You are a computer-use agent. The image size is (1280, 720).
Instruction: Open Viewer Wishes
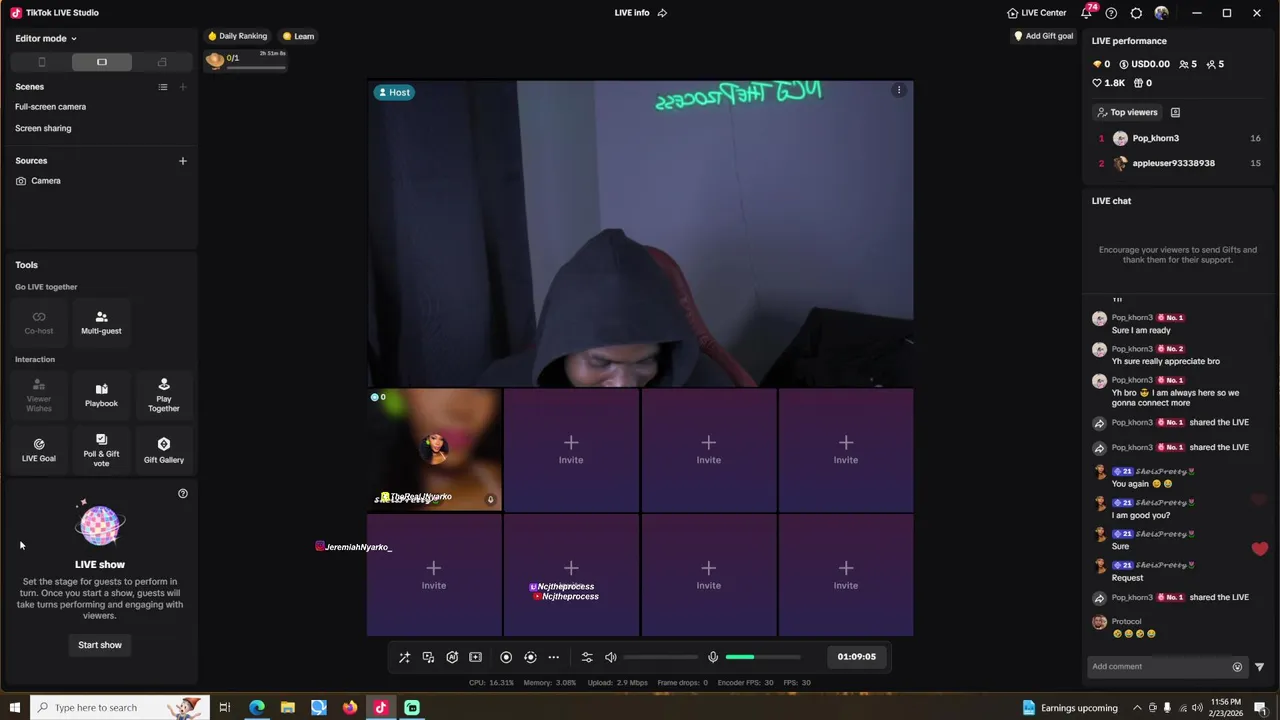[39, 396]
